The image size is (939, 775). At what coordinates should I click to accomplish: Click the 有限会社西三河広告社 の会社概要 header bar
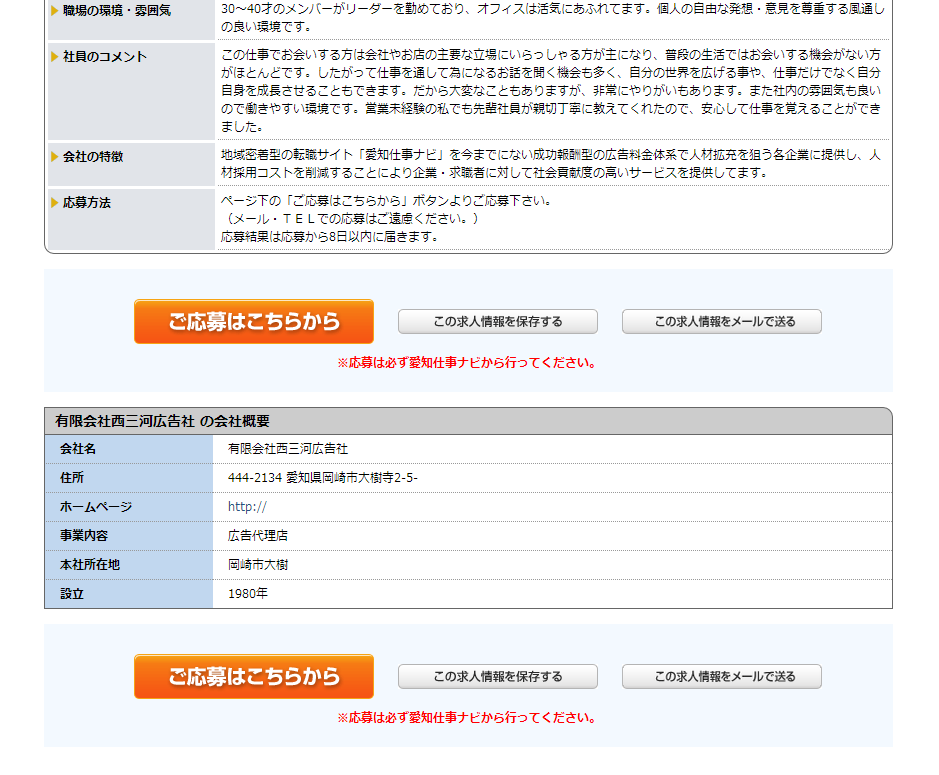(x=468, y=421)
